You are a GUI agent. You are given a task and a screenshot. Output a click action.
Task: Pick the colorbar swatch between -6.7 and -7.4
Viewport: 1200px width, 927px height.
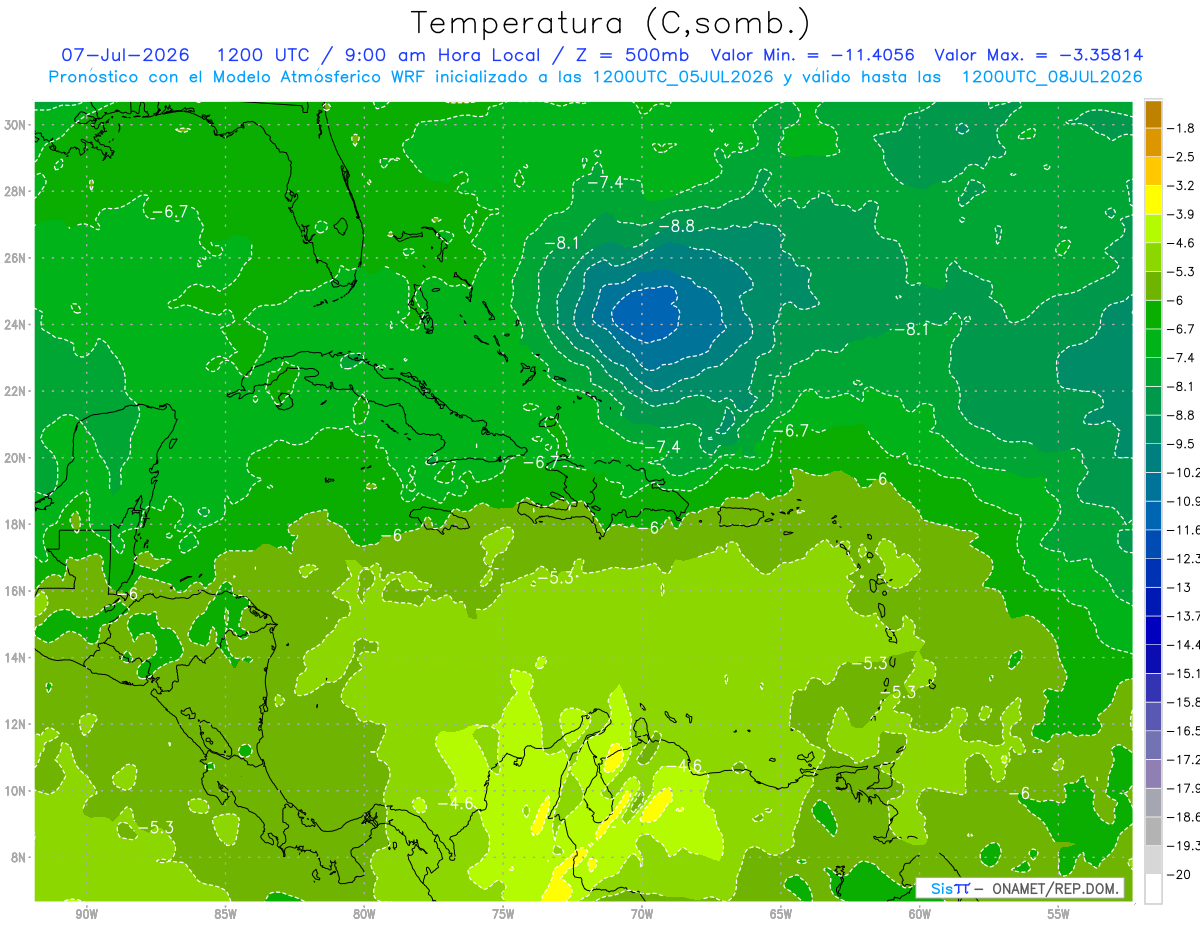pos(1153,343)
